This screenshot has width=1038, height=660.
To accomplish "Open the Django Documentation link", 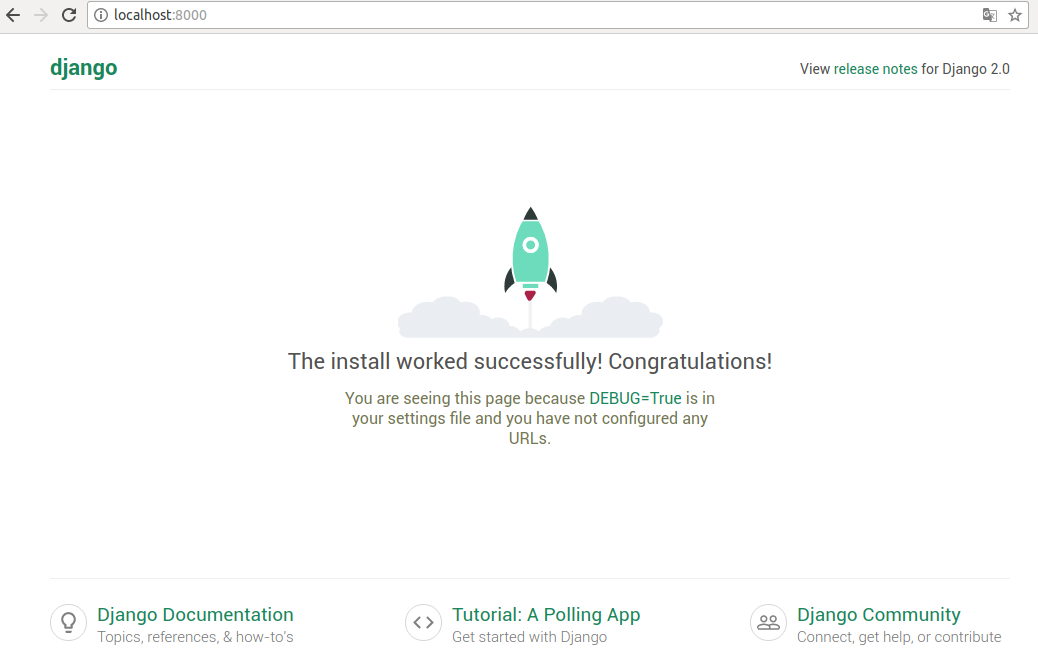I will [195, 614].
